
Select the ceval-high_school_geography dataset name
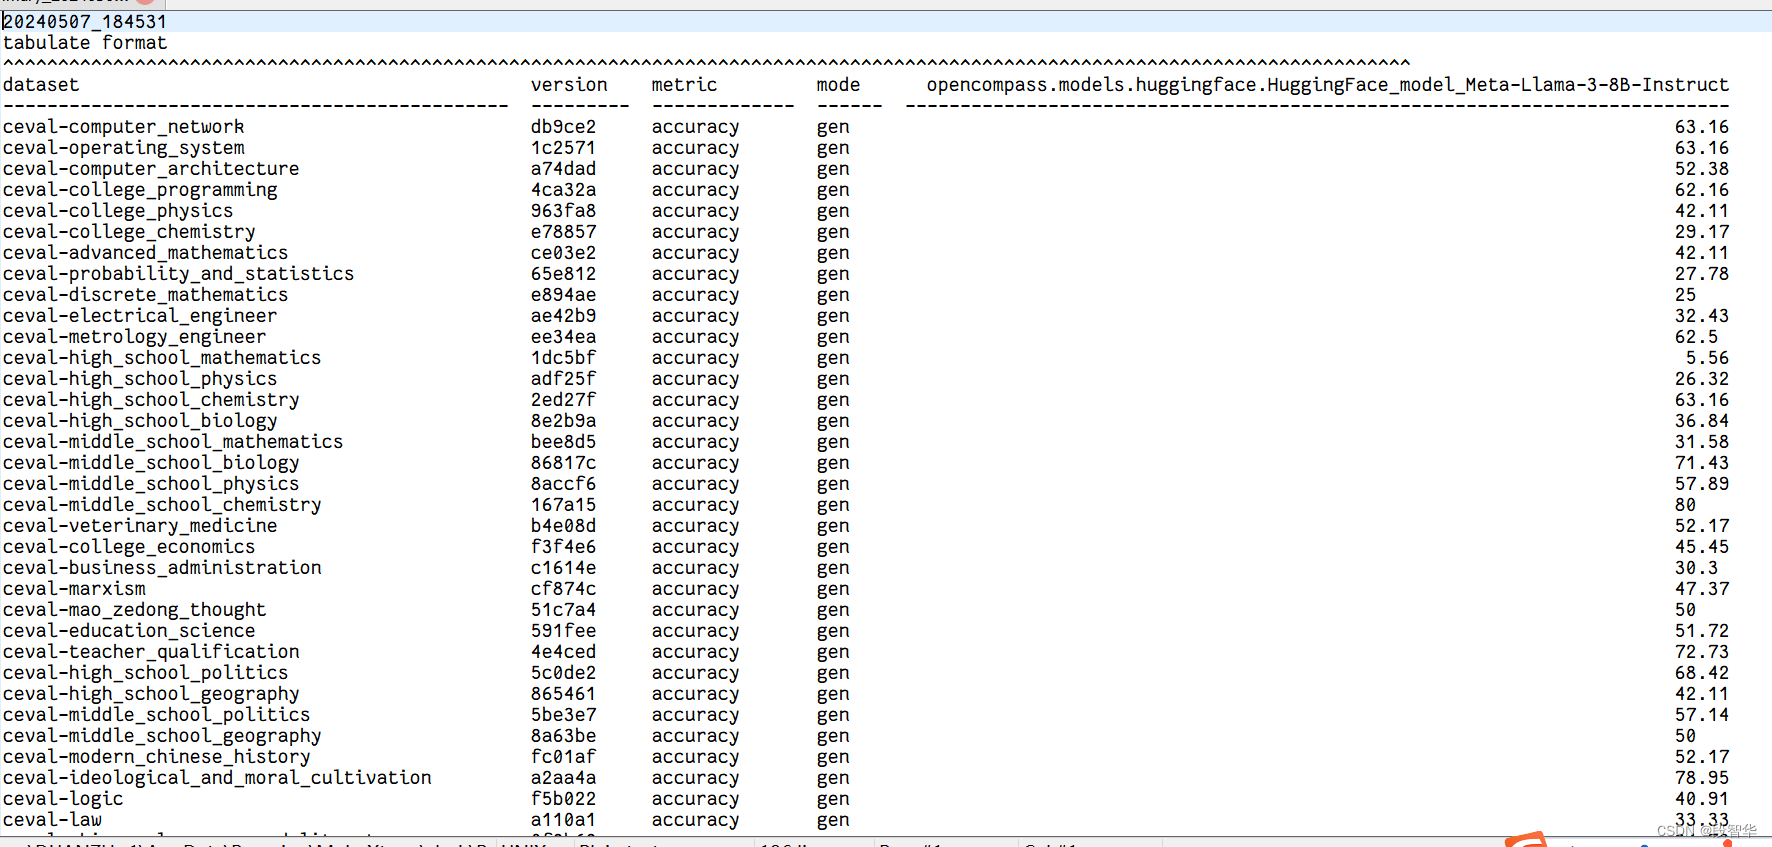(151, 694)
